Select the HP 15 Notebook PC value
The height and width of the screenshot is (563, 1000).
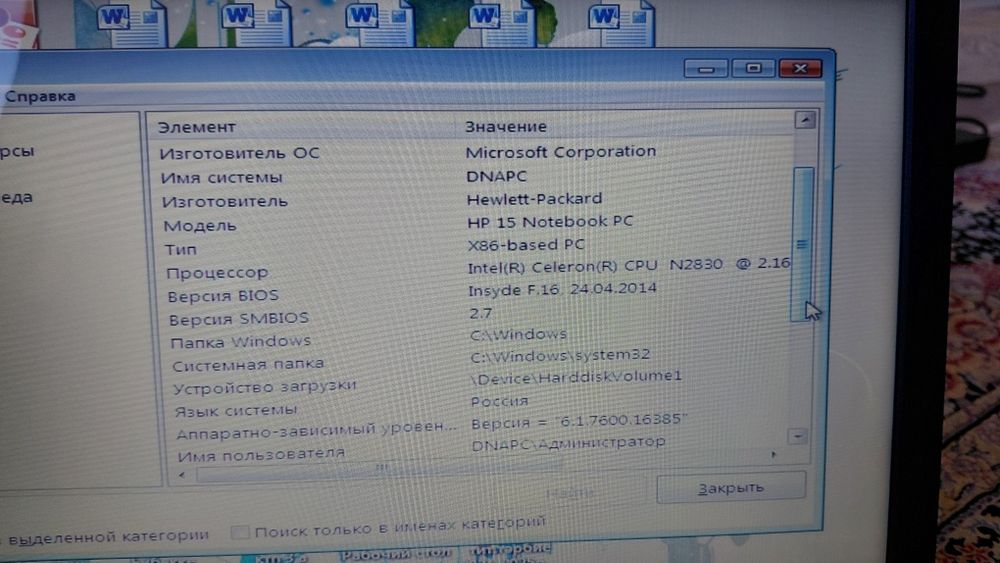point(550,222)
